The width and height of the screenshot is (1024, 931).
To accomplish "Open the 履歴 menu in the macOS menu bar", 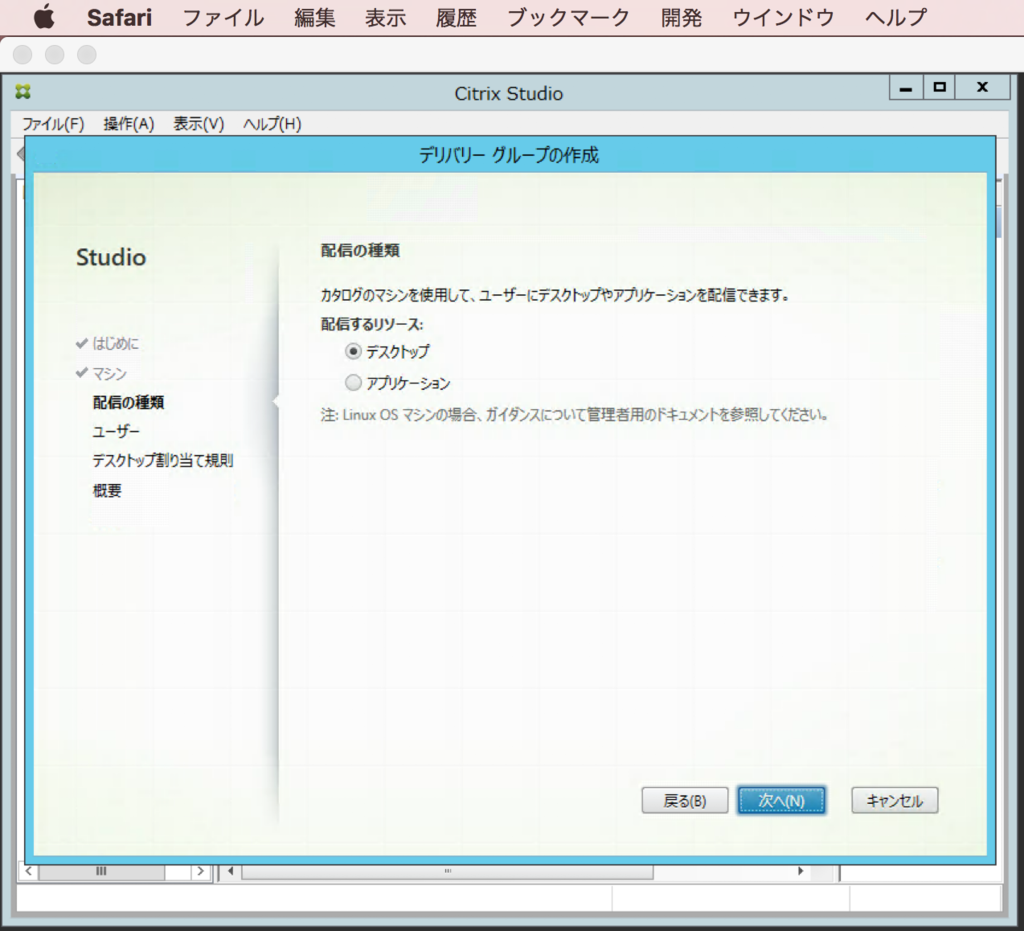I will (456, 18).
